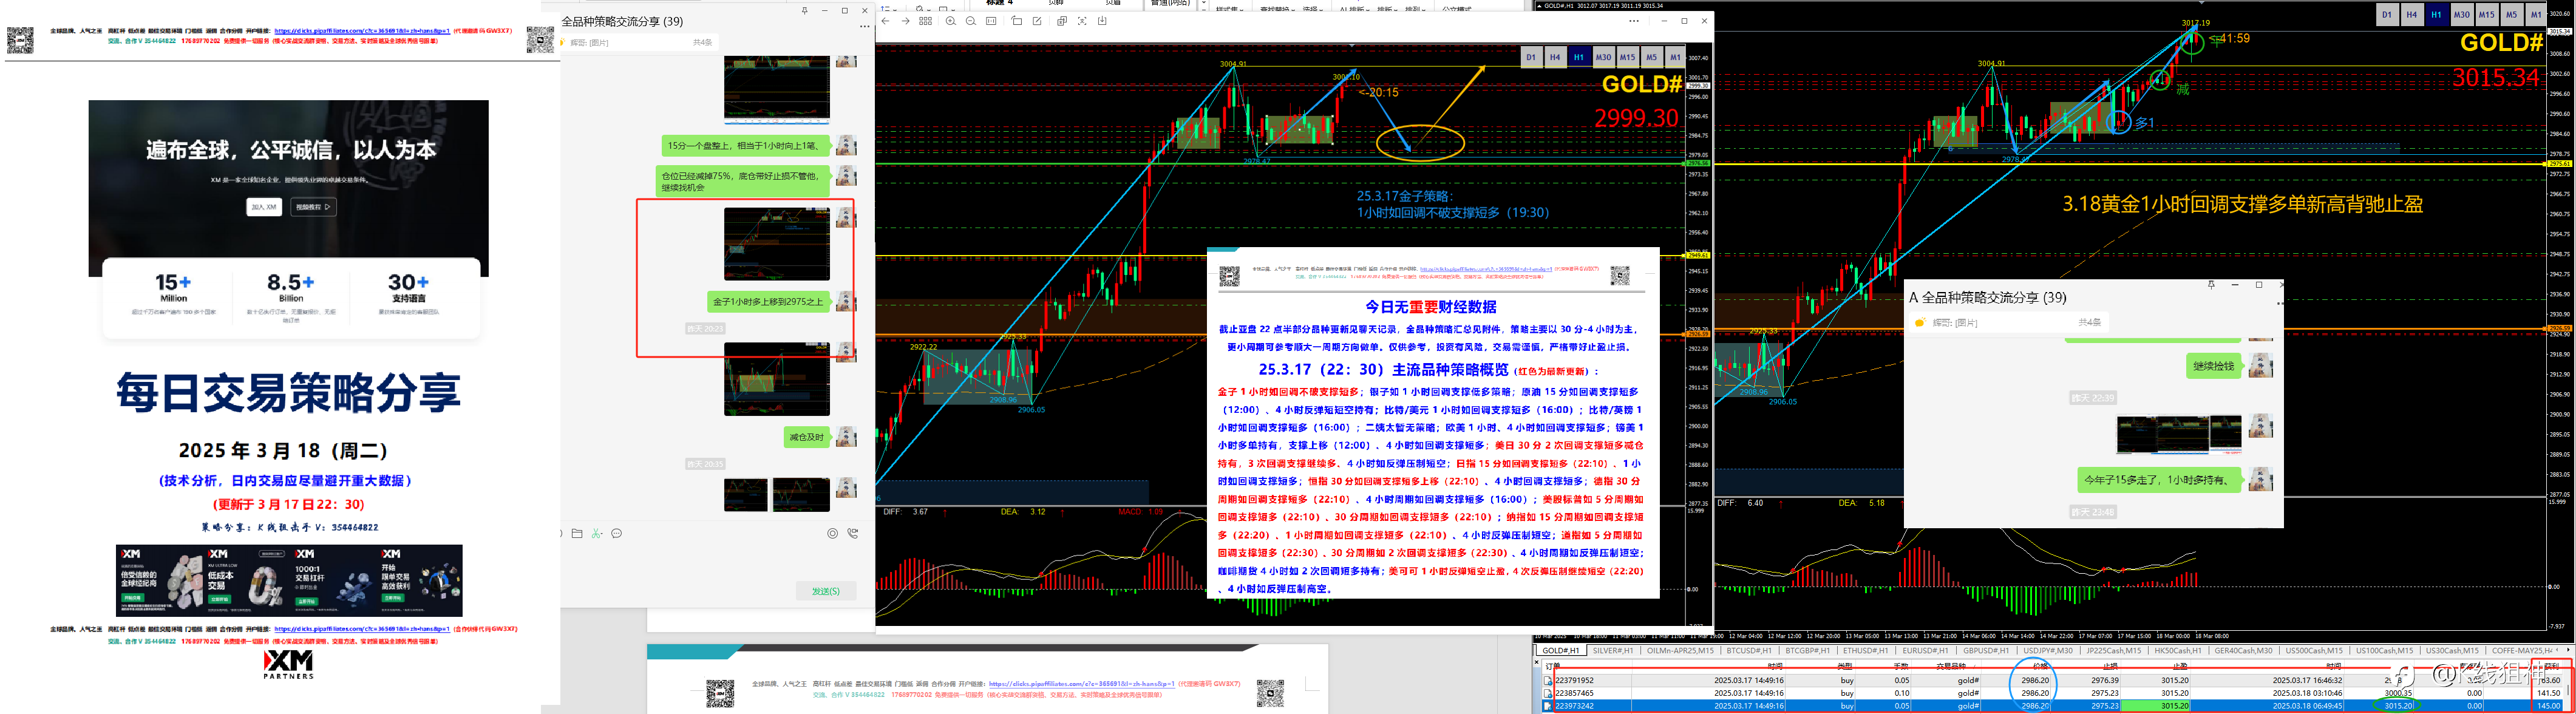The width and height of the screenshot is (2576, 714).
Task: Open chat history bubble icon in the chat toolbar
Action: click(x=617, y=534)
